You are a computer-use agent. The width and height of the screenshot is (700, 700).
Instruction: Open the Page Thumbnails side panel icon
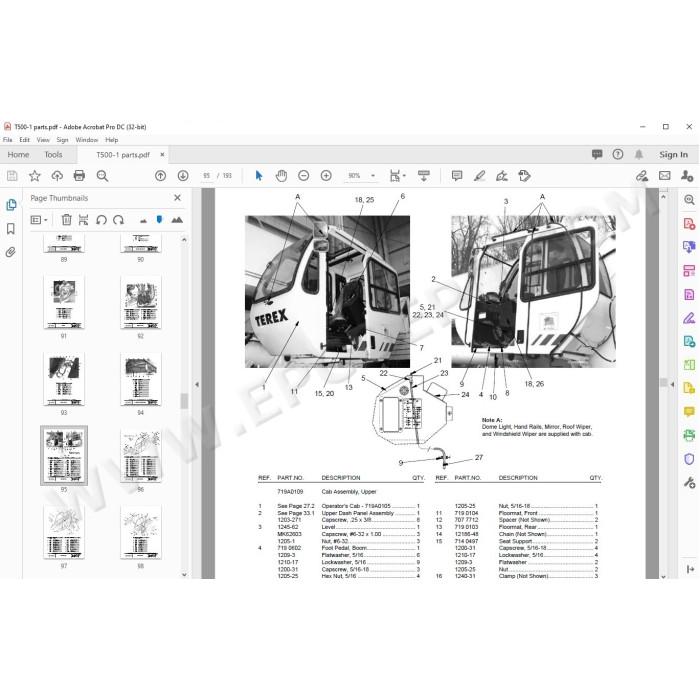[x=11, y=205]
